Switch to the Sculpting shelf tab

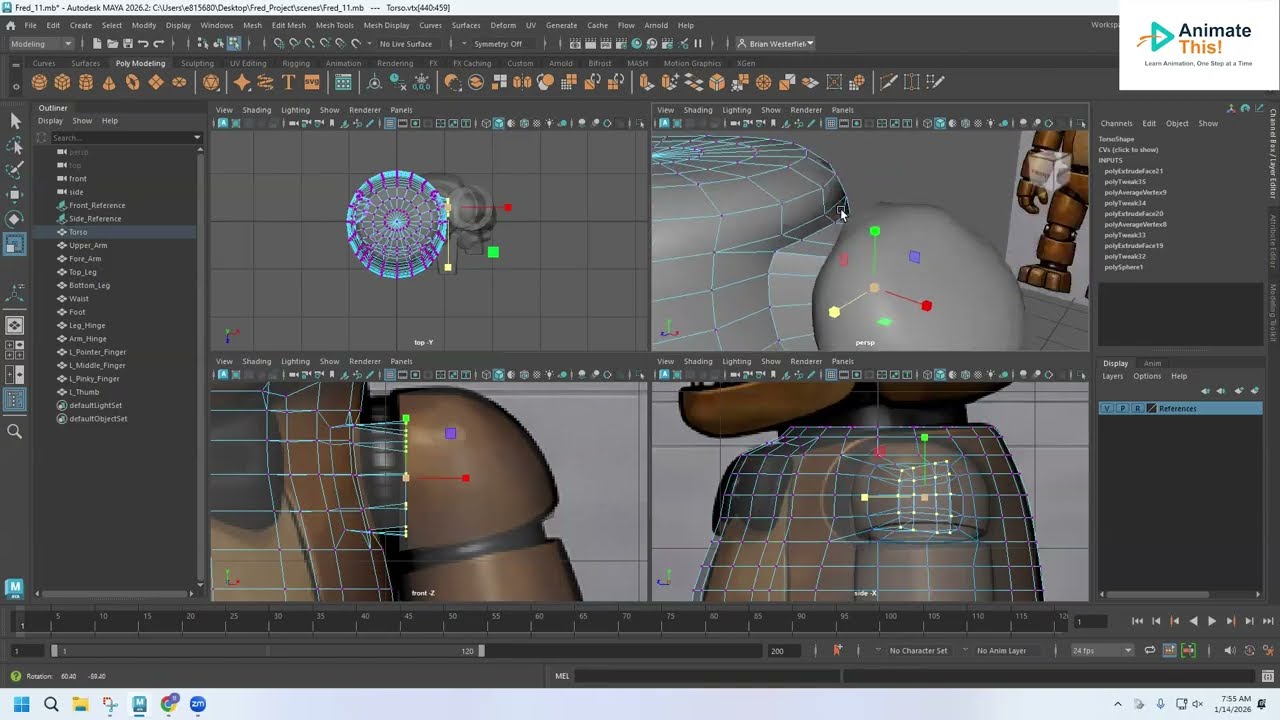pyautogui.click(x=197, y=63)
